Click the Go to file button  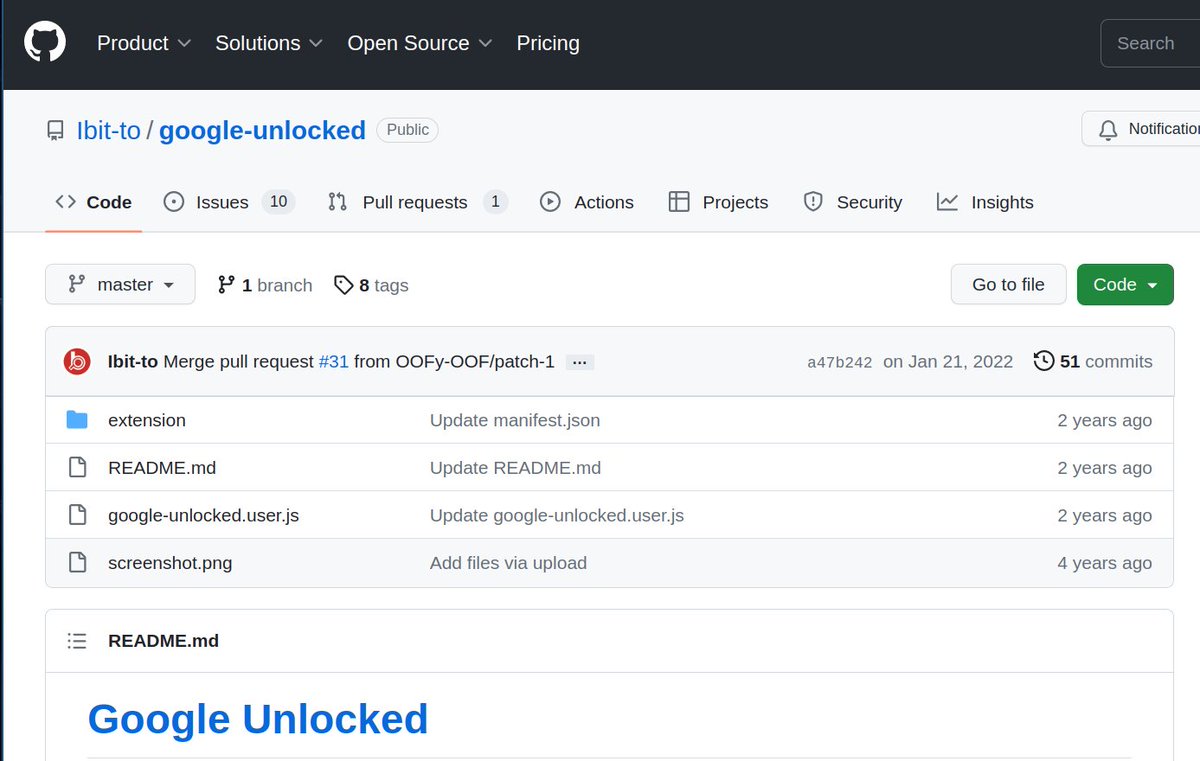1008,285
